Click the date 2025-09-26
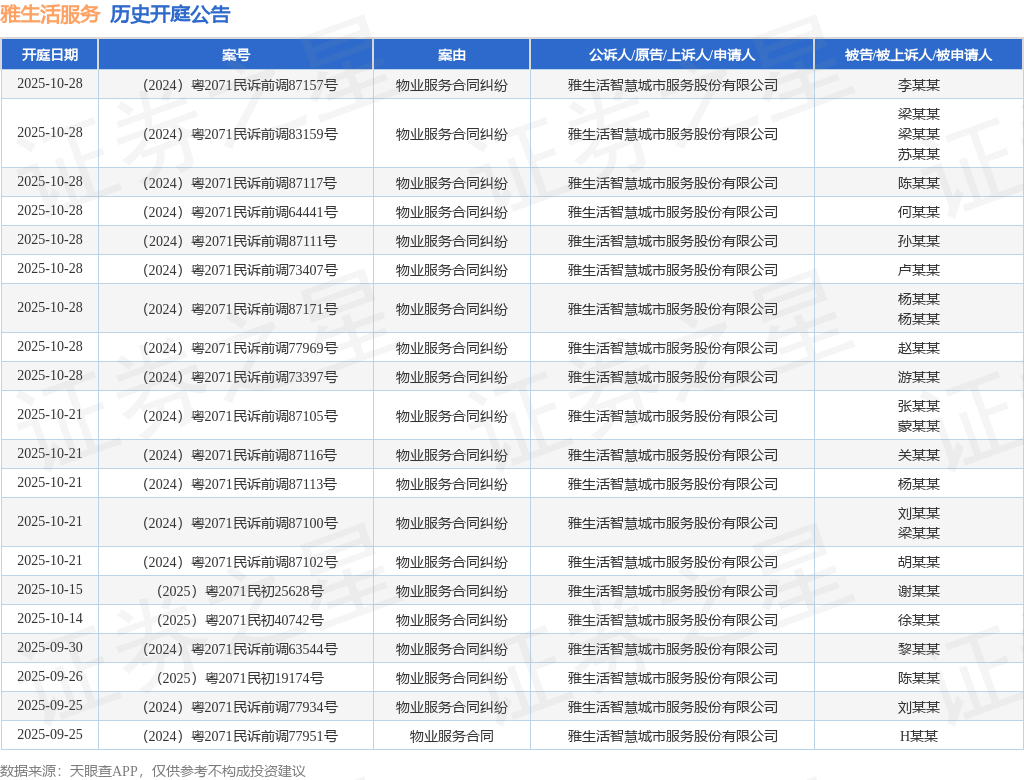 (50, 677)
